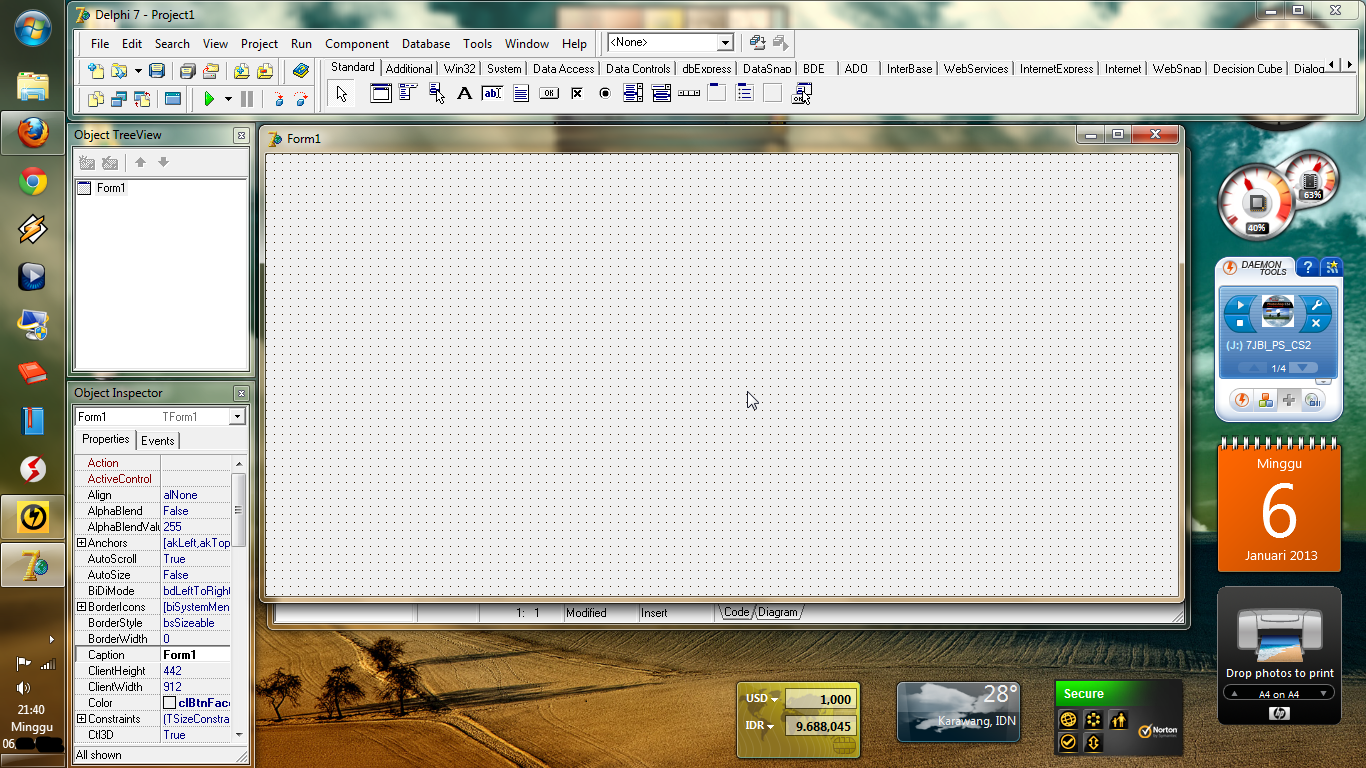The width and height of the screenshot is (1366, 768).
Task: Pick the Label component with letter A
Action: (x=464, y=94)
